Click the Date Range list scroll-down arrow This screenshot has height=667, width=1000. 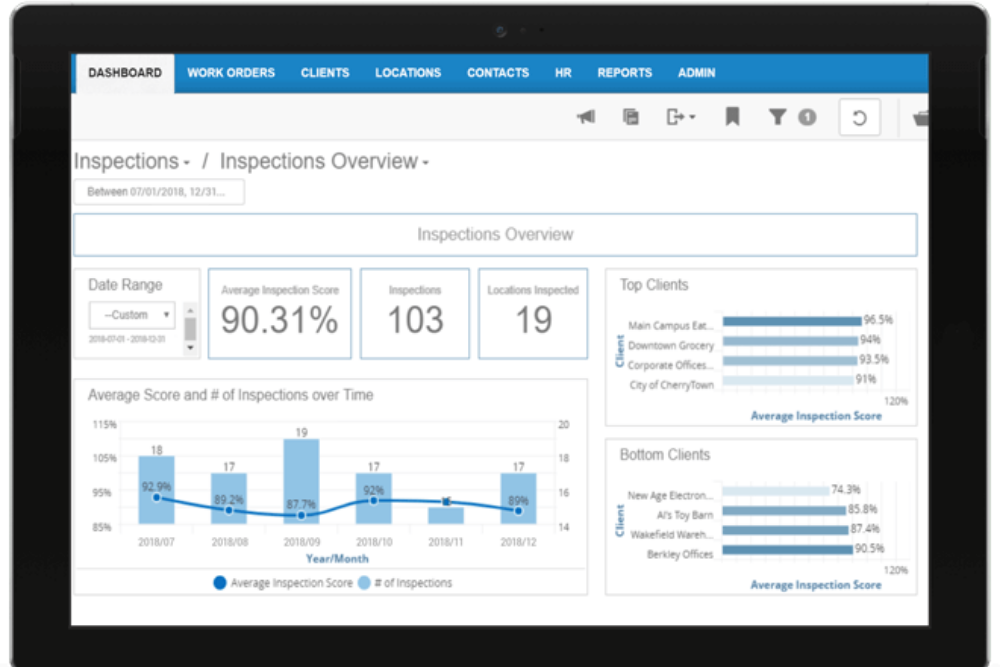coord(190,348)
